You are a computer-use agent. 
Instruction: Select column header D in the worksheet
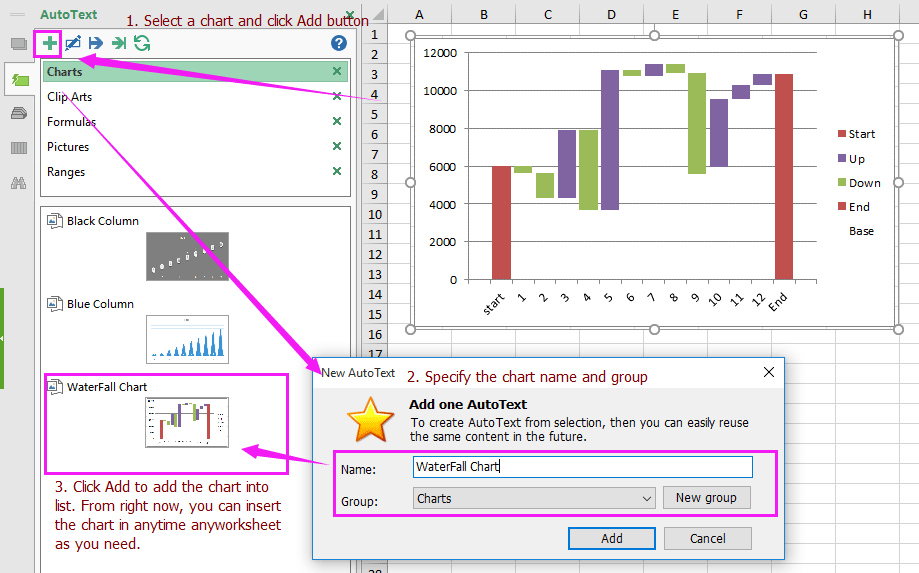(x=611, y=13)
